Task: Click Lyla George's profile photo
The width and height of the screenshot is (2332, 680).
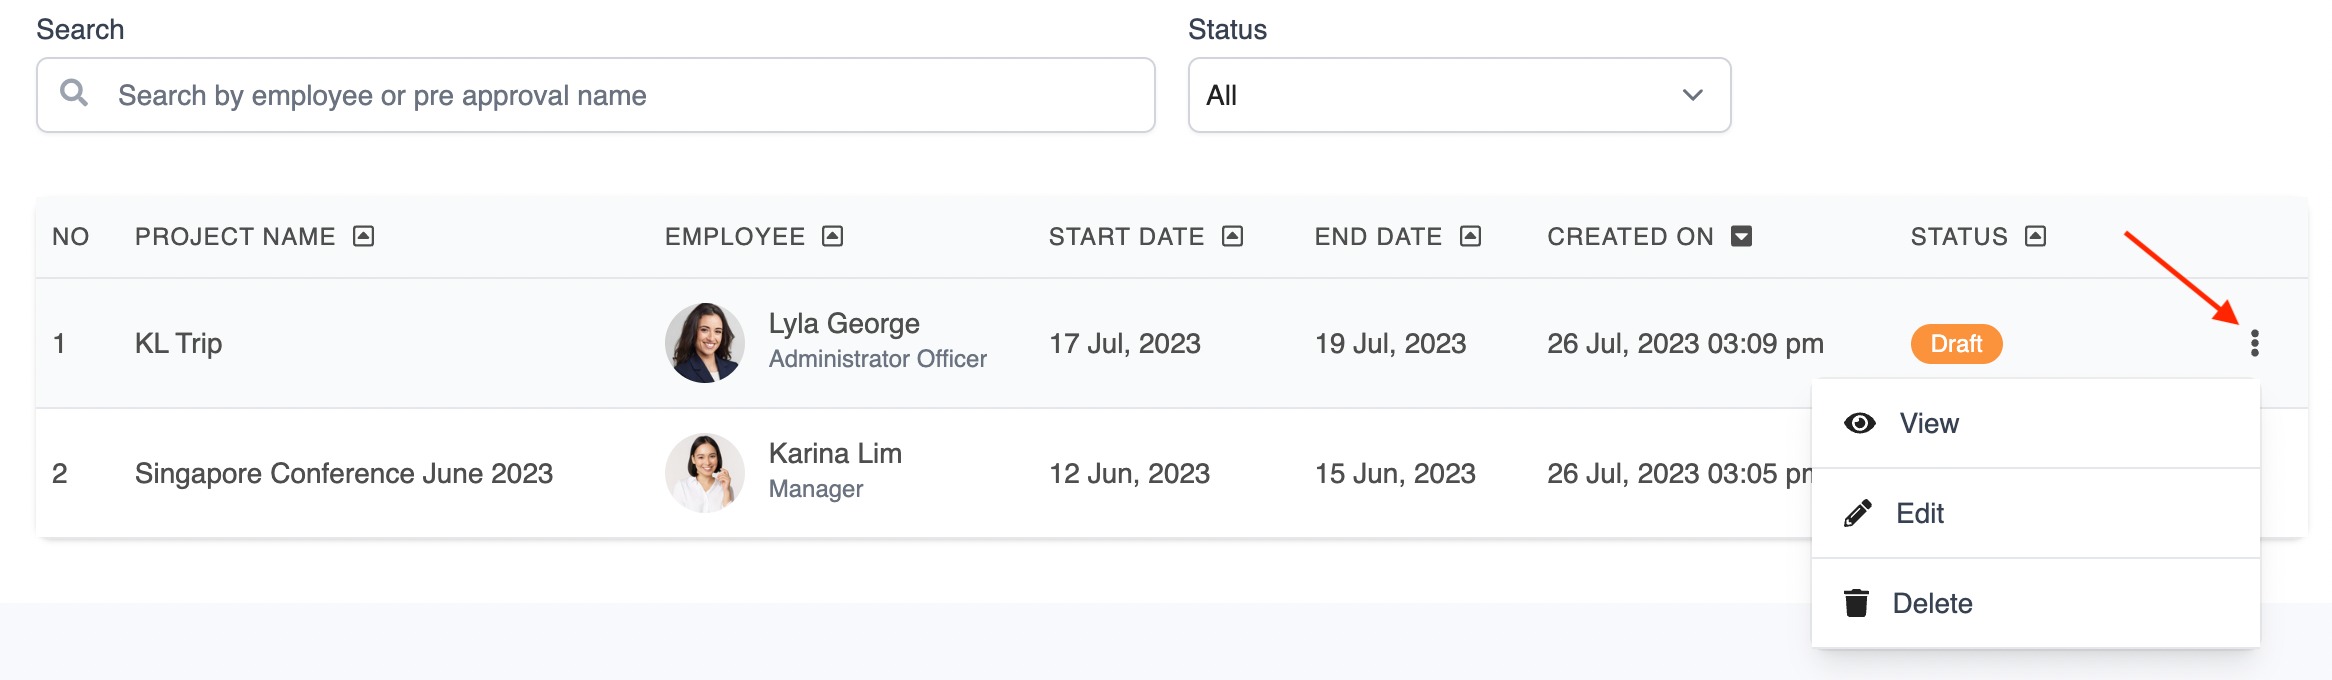Action: point(705,343)
